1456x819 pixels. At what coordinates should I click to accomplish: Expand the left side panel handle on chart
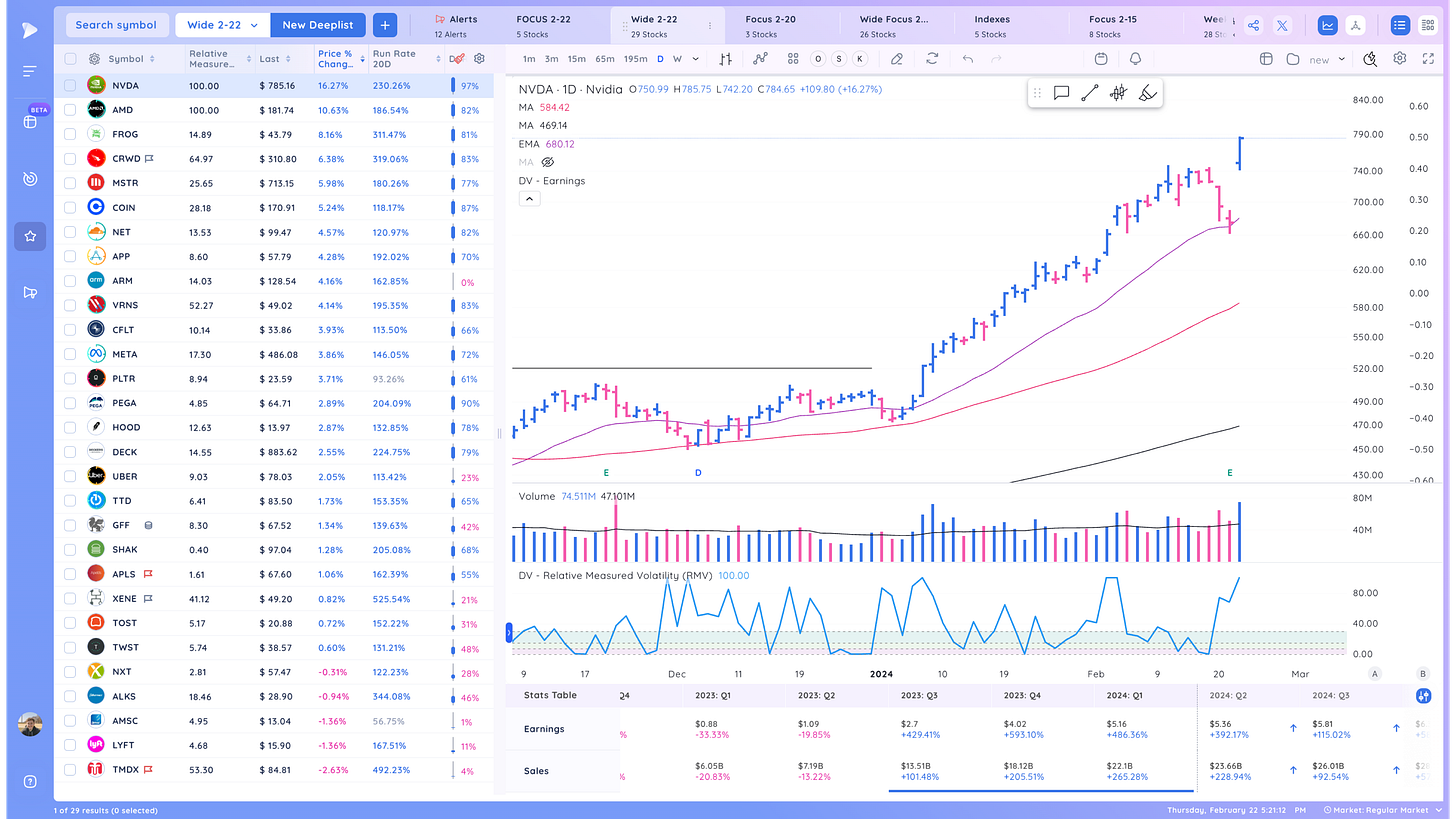(x=509, y=632)
